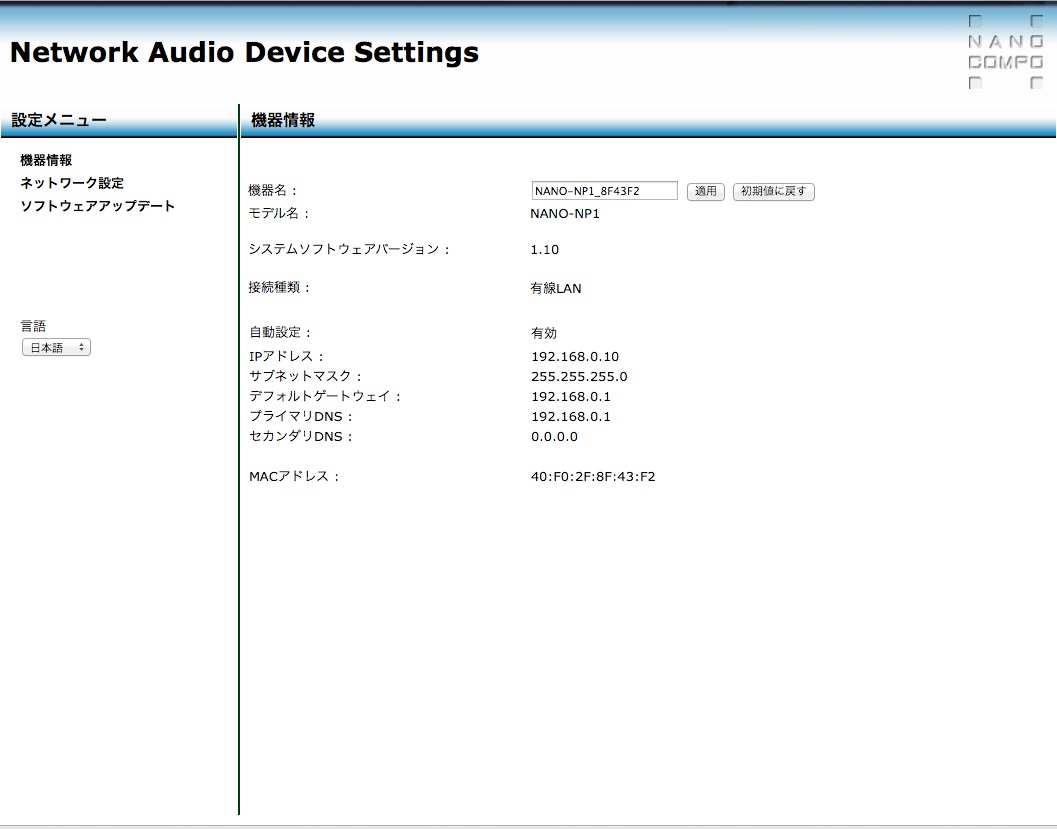Click the software version value 1.10
The width and height of the screenshot is (1057, 829).
[x=545, y=250]
